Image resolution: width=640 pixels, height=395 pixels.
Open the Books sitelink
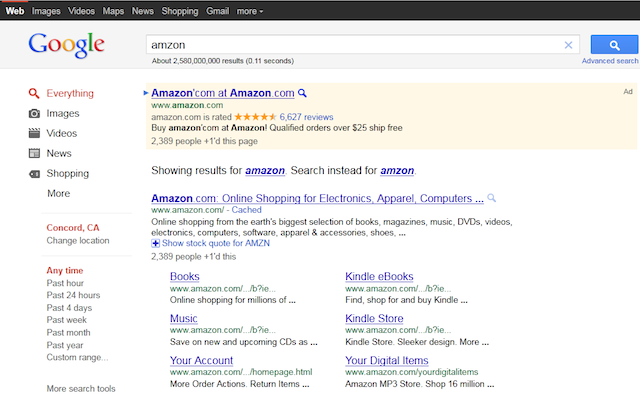coord(184,276)
